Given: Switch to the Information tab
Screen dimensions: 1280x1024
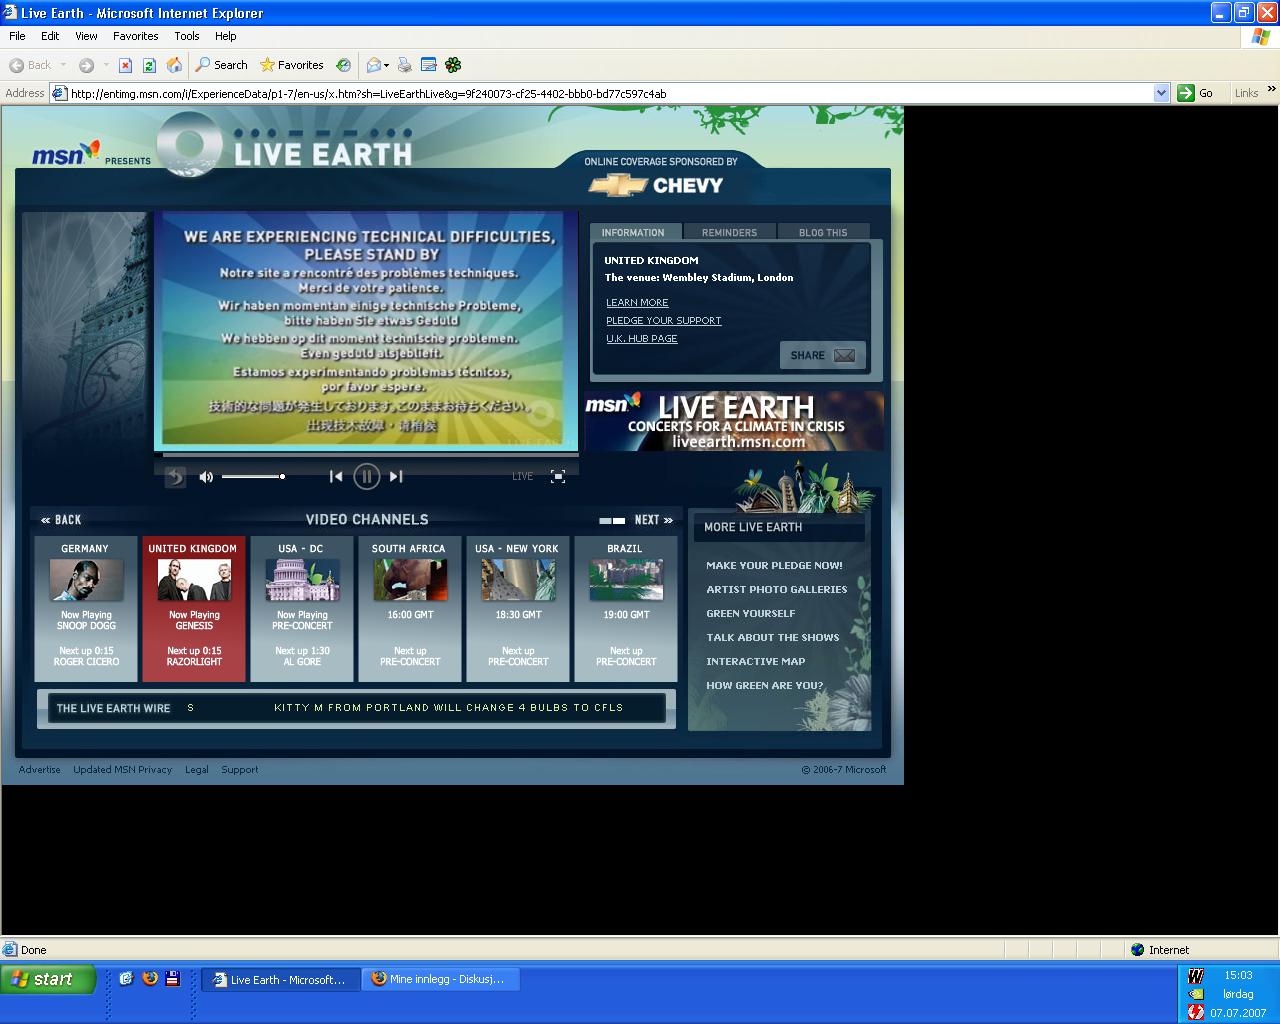Looking at the screenshot, I should coord(633,232).
